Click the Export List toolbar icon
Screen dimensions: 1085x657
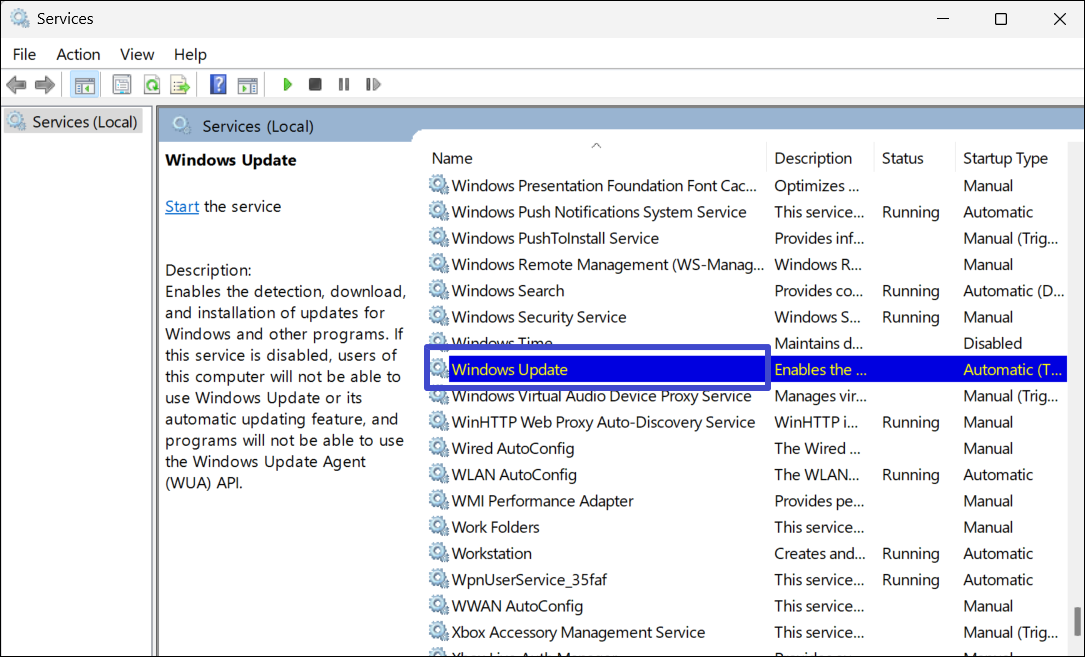click(x=180, y=85)
